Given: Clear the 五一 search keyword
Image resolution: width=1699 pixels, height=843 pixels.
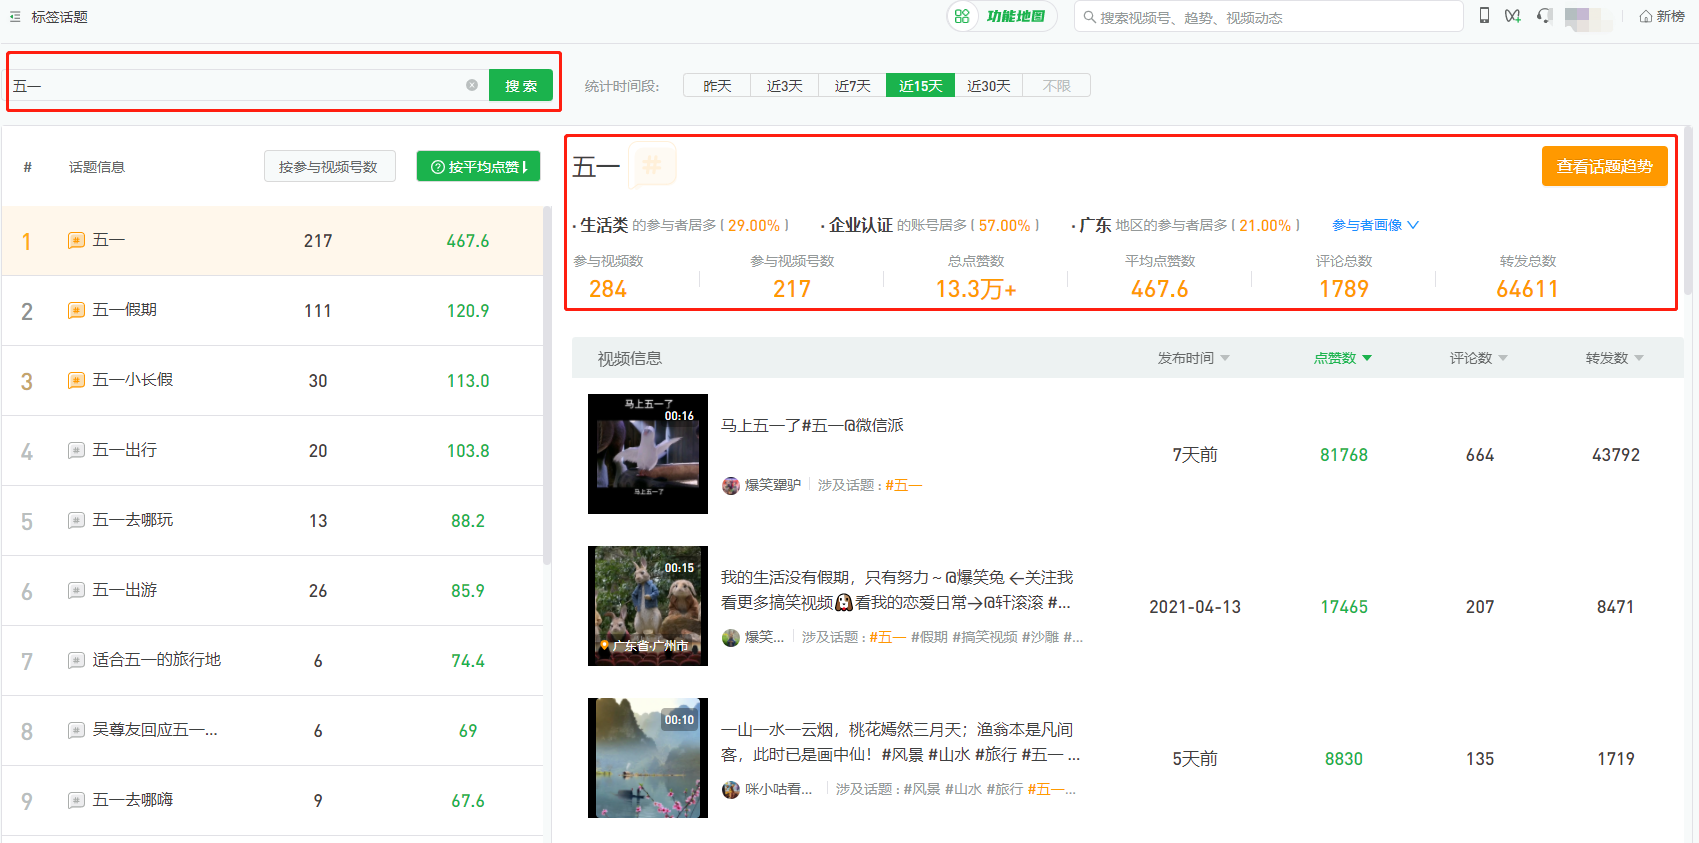Looking at the screenshot, I should (x=472, y=85).
